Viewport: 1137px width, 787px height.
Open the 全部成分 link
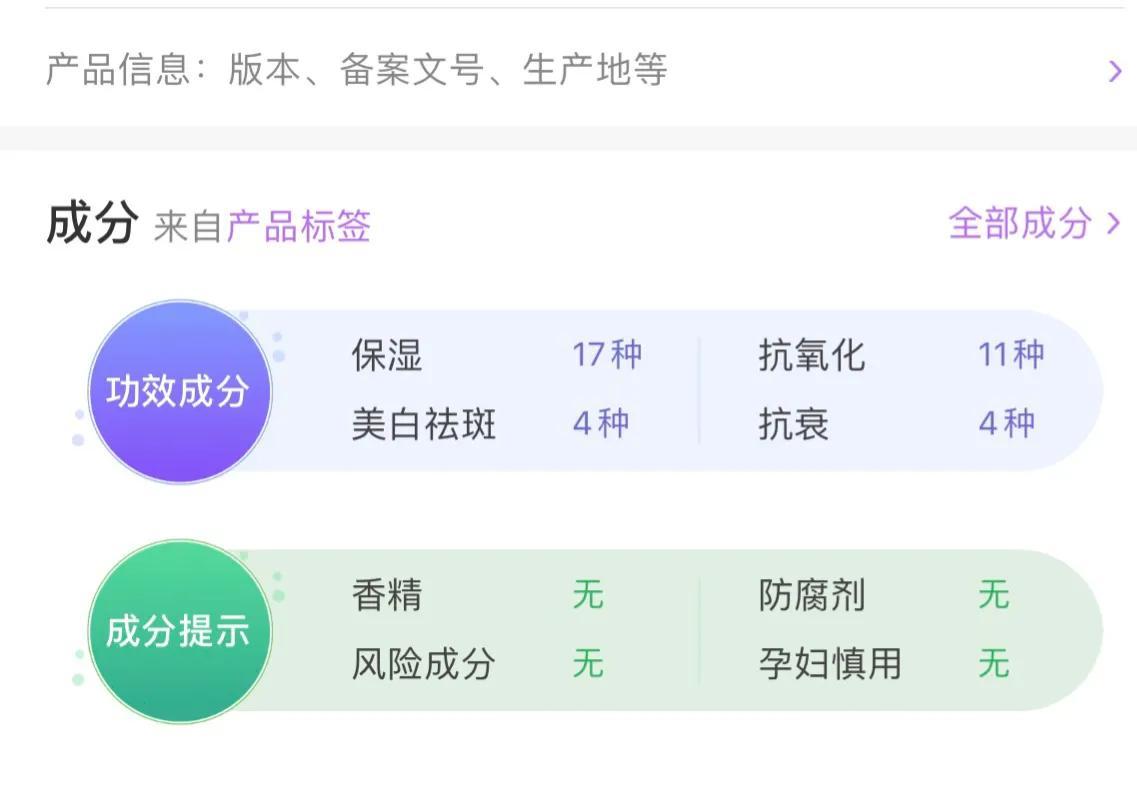click(1020, 223)
